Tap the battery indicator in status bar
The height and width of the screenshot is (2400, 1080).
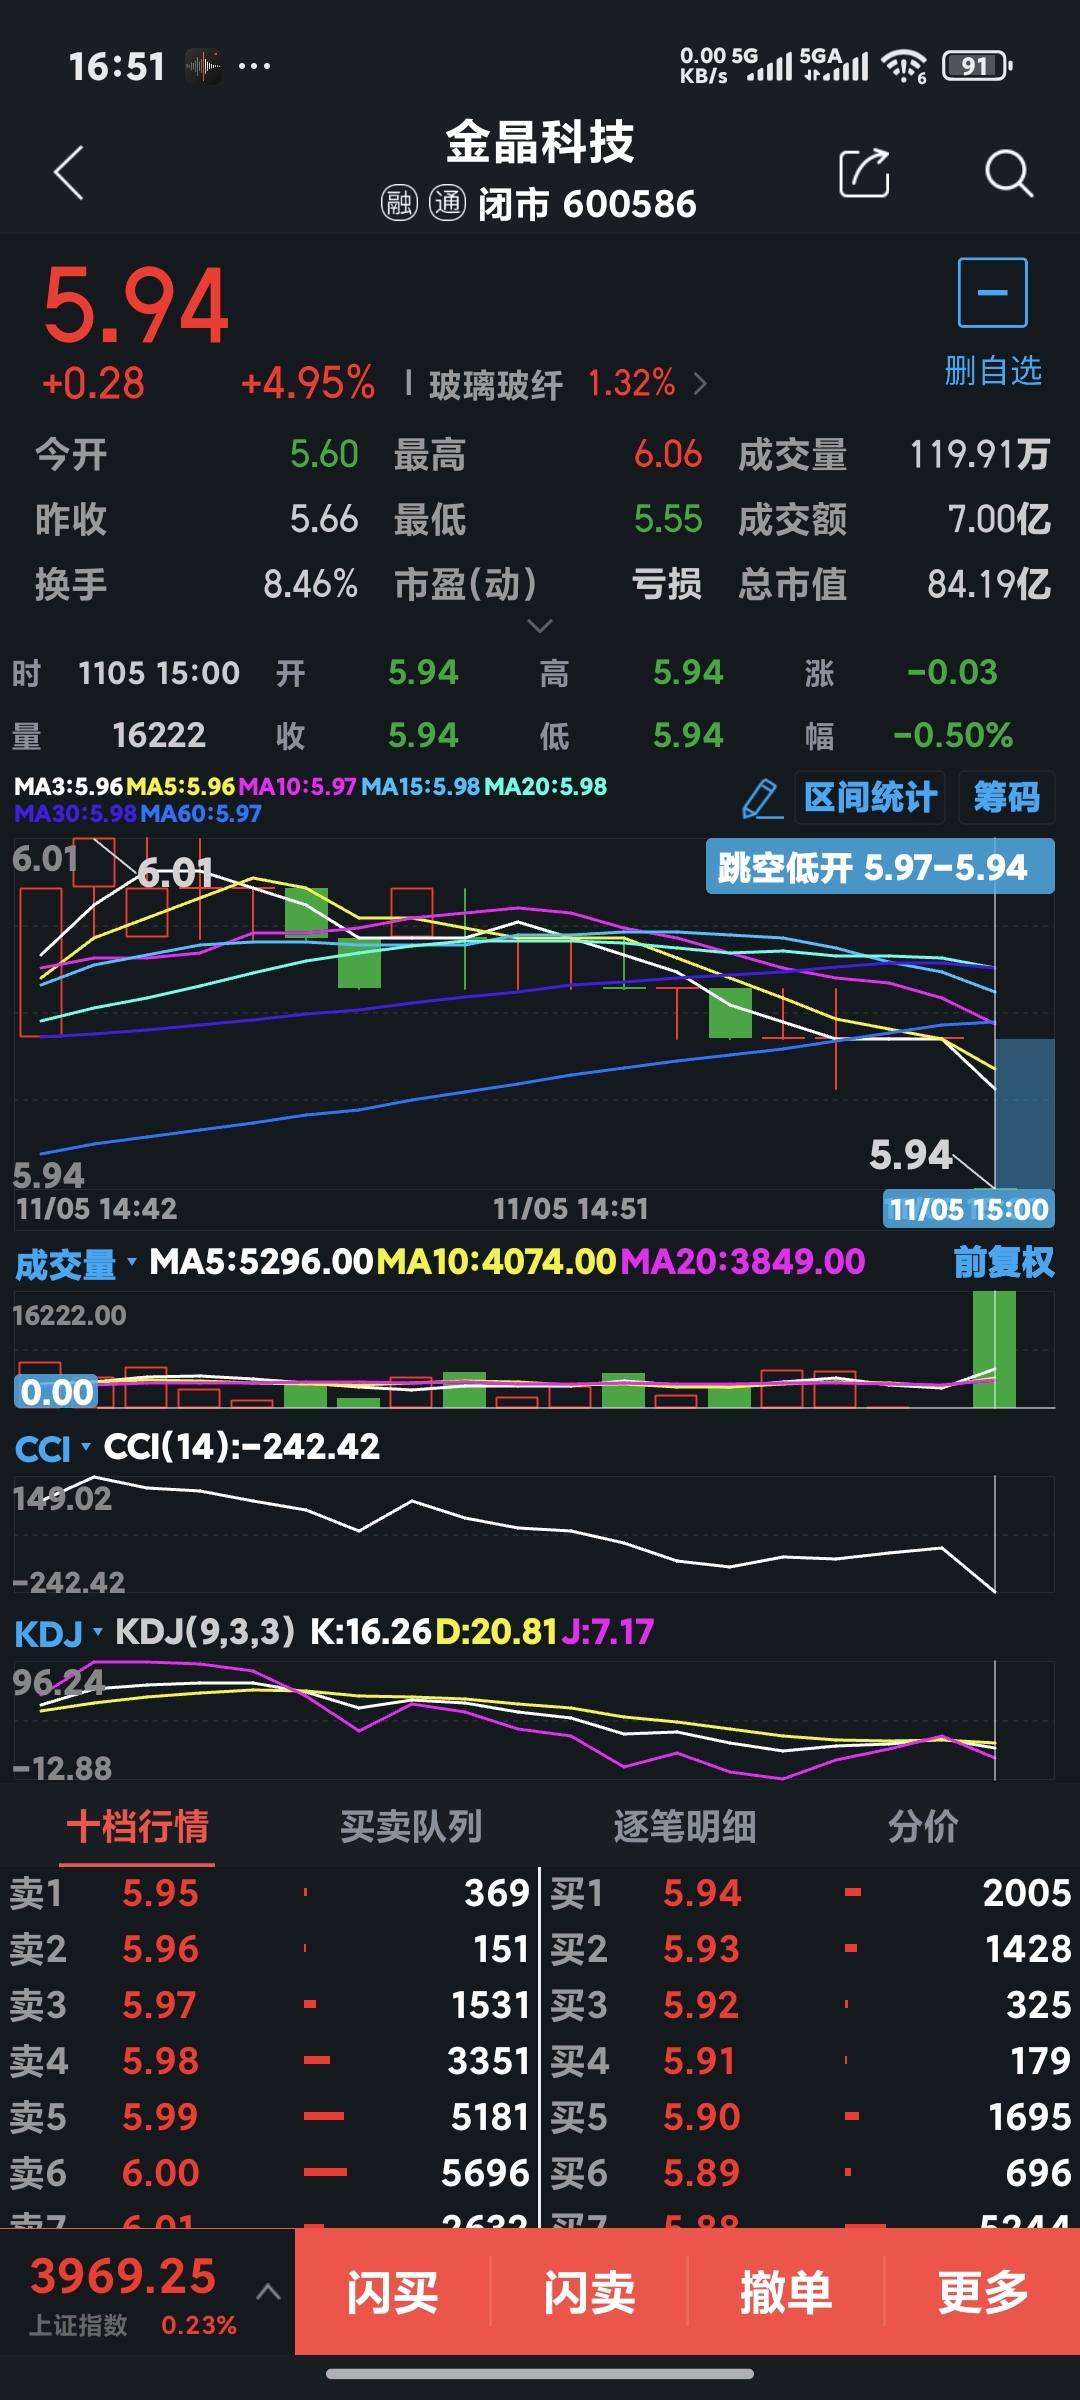pyautogui.click(x=976, y=66)
